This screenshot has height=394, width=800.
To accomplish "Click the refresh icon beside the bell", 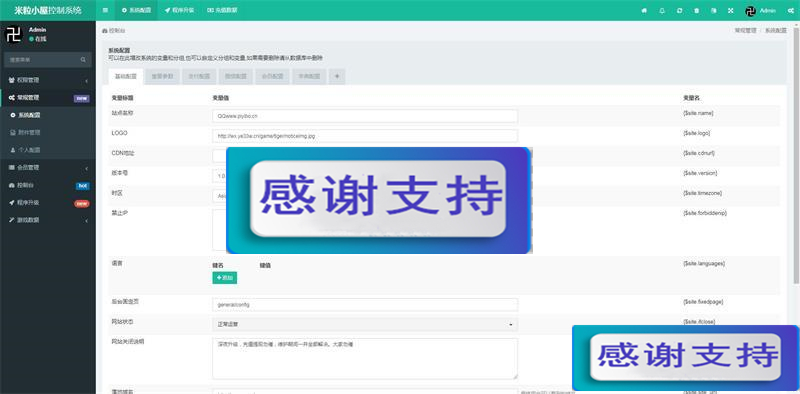I will [x=679, y=10].
